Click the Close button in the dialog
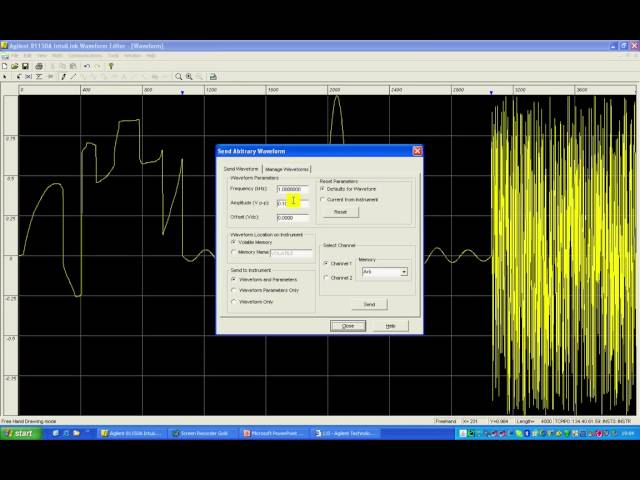The image size is (640, 480). pos(348,326)
